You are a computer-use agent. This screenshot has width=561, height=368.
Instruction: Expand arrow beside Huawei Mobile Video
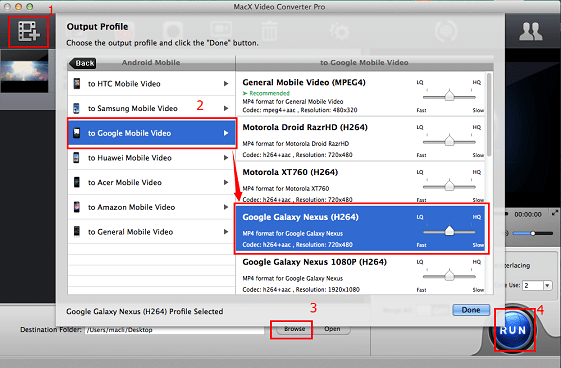point(226,158)
